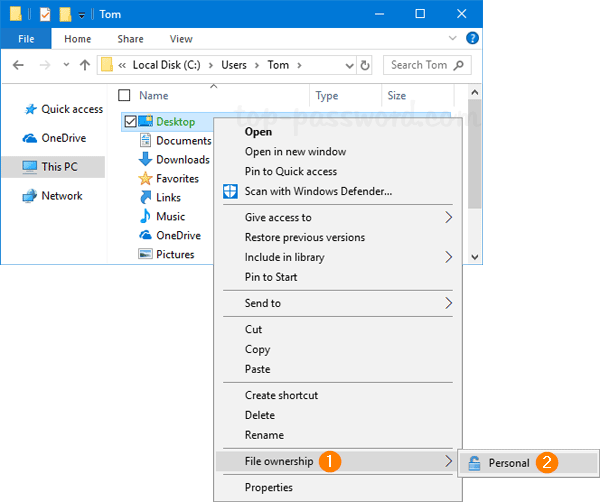Image resolution: width=600 pixels, height=502 pixels.
Task: Open the File ribbon tab
Action: coord(26,39)
